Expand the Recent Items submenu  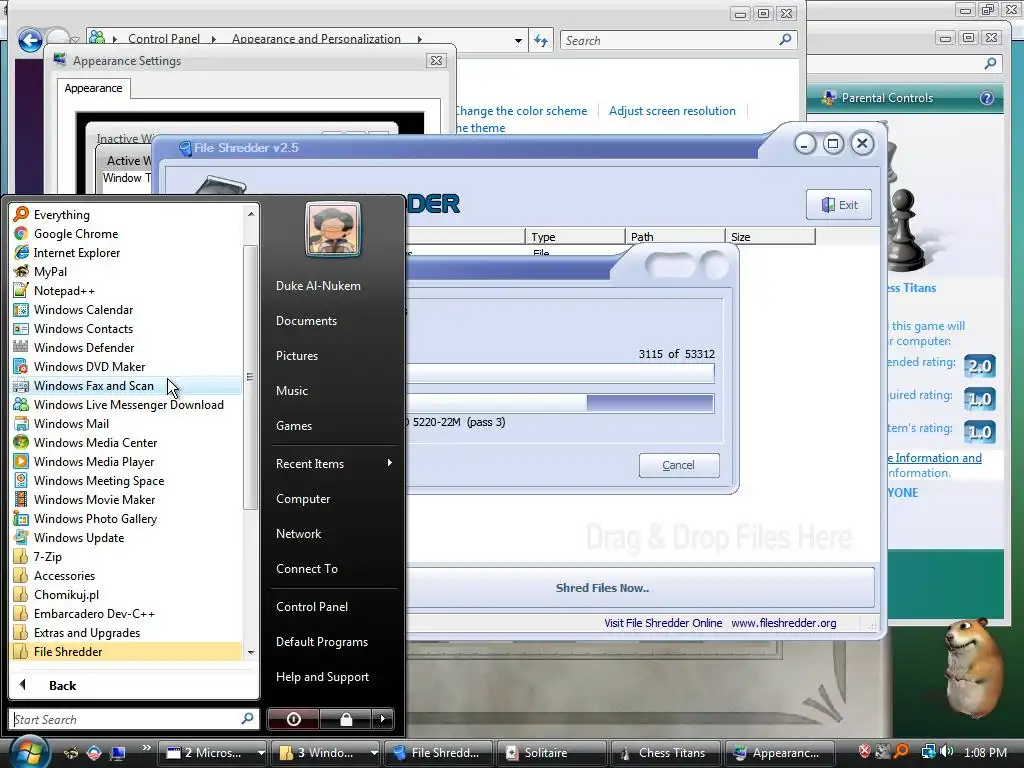coord(334,463)
